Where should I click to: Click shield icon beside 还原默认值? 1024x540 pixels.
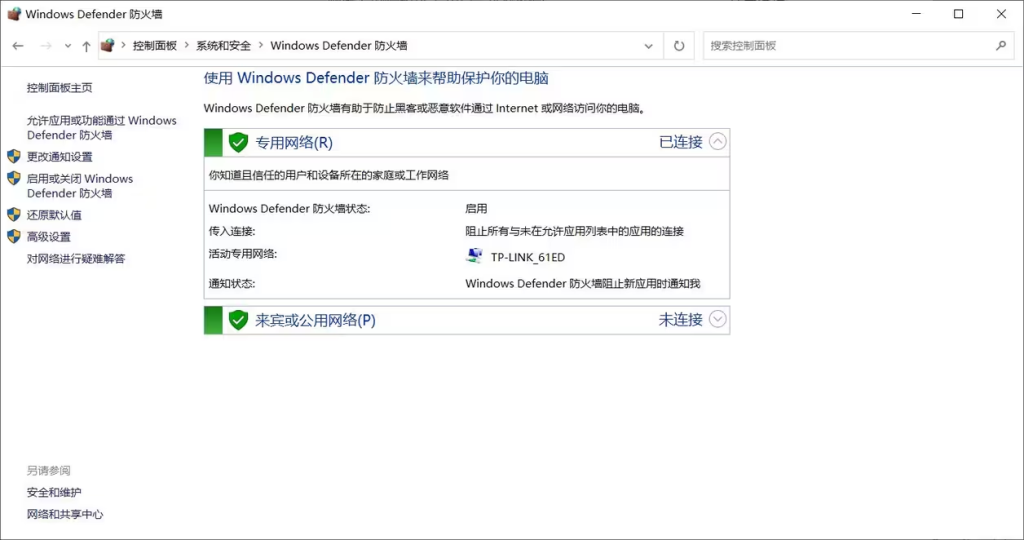14,215
